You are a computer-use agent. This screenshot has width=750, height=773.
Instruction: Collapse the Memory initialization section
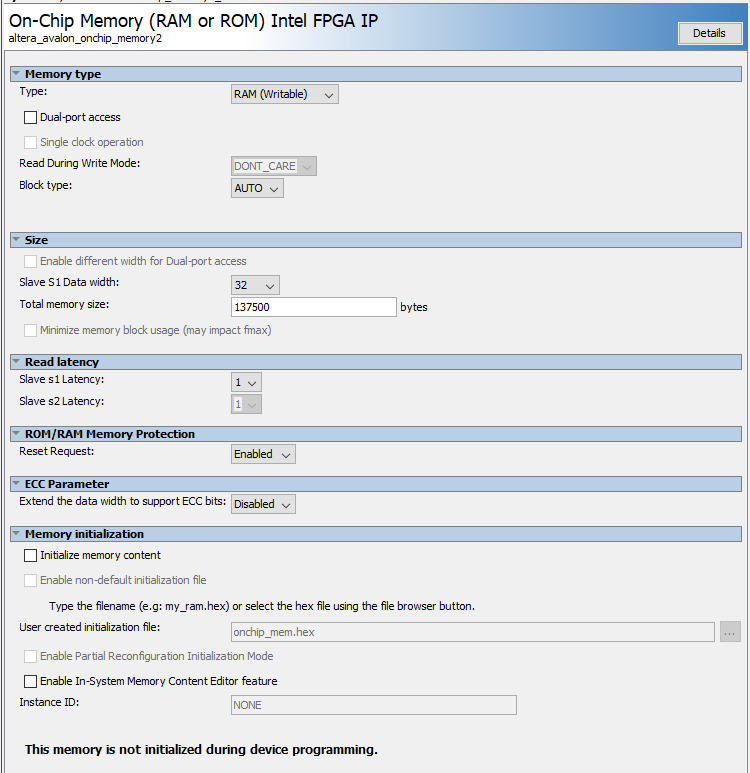point(16,534)
